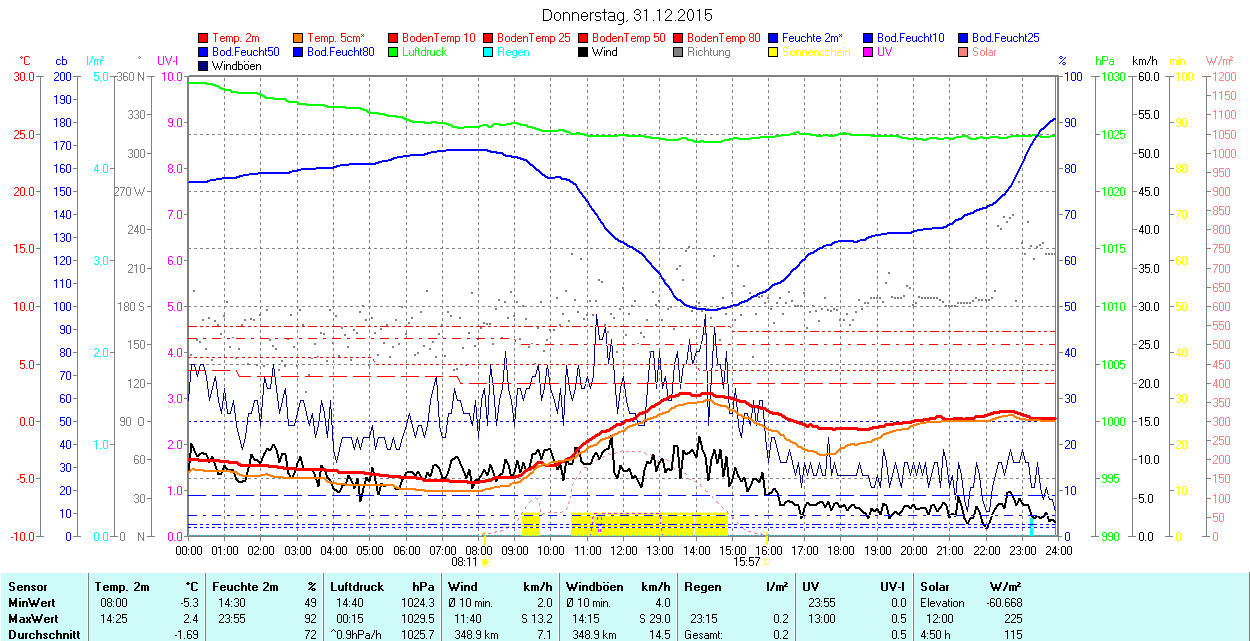
Task: Click the dark blue Windböen legend square
Action: 204,66
